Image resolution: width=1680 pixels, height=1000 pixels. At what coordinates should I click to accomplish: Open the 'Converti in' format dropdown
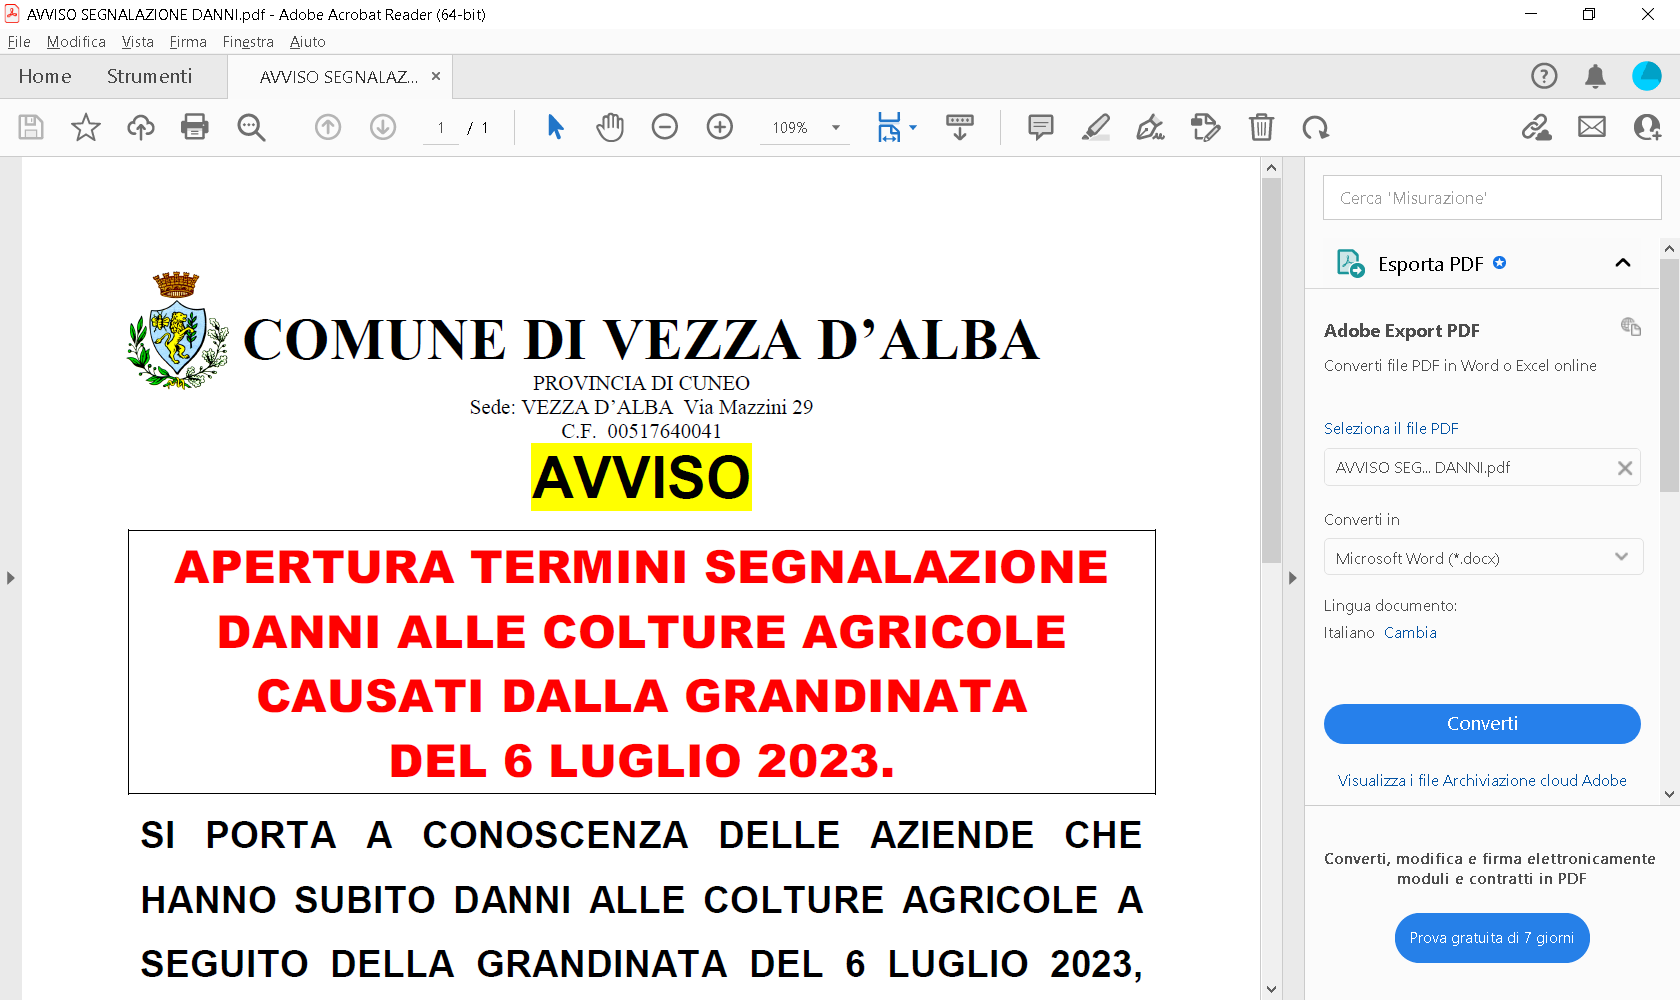pos(1482,557)
